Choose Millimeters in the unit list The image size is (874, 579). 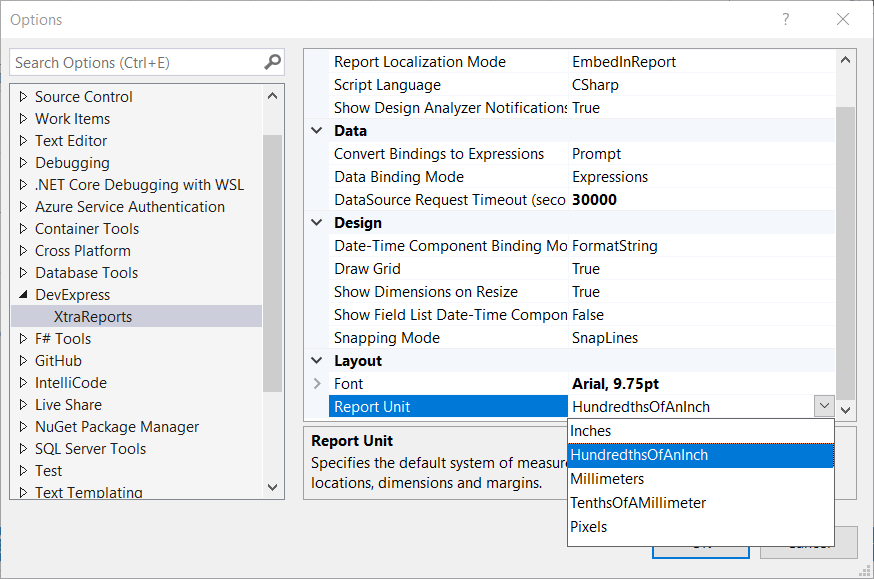[607, 479]
